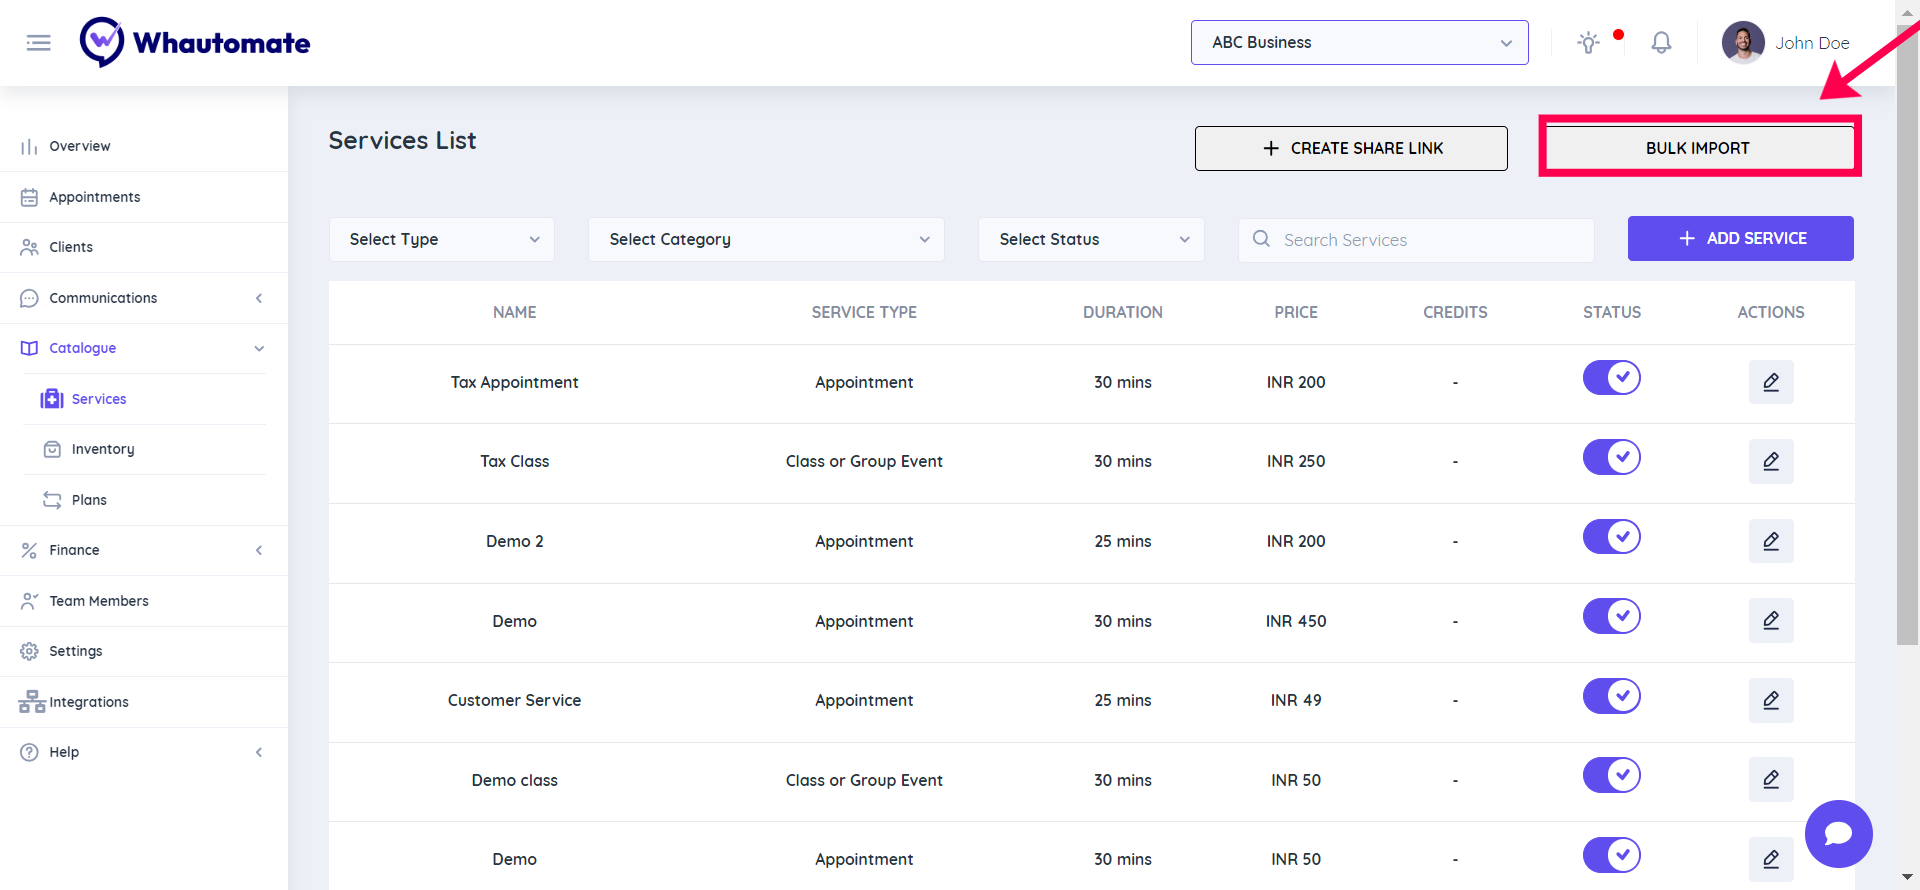Open the chat support bubble
This screenshot has height=890, width=1920.
click(x=1838, y=834)
